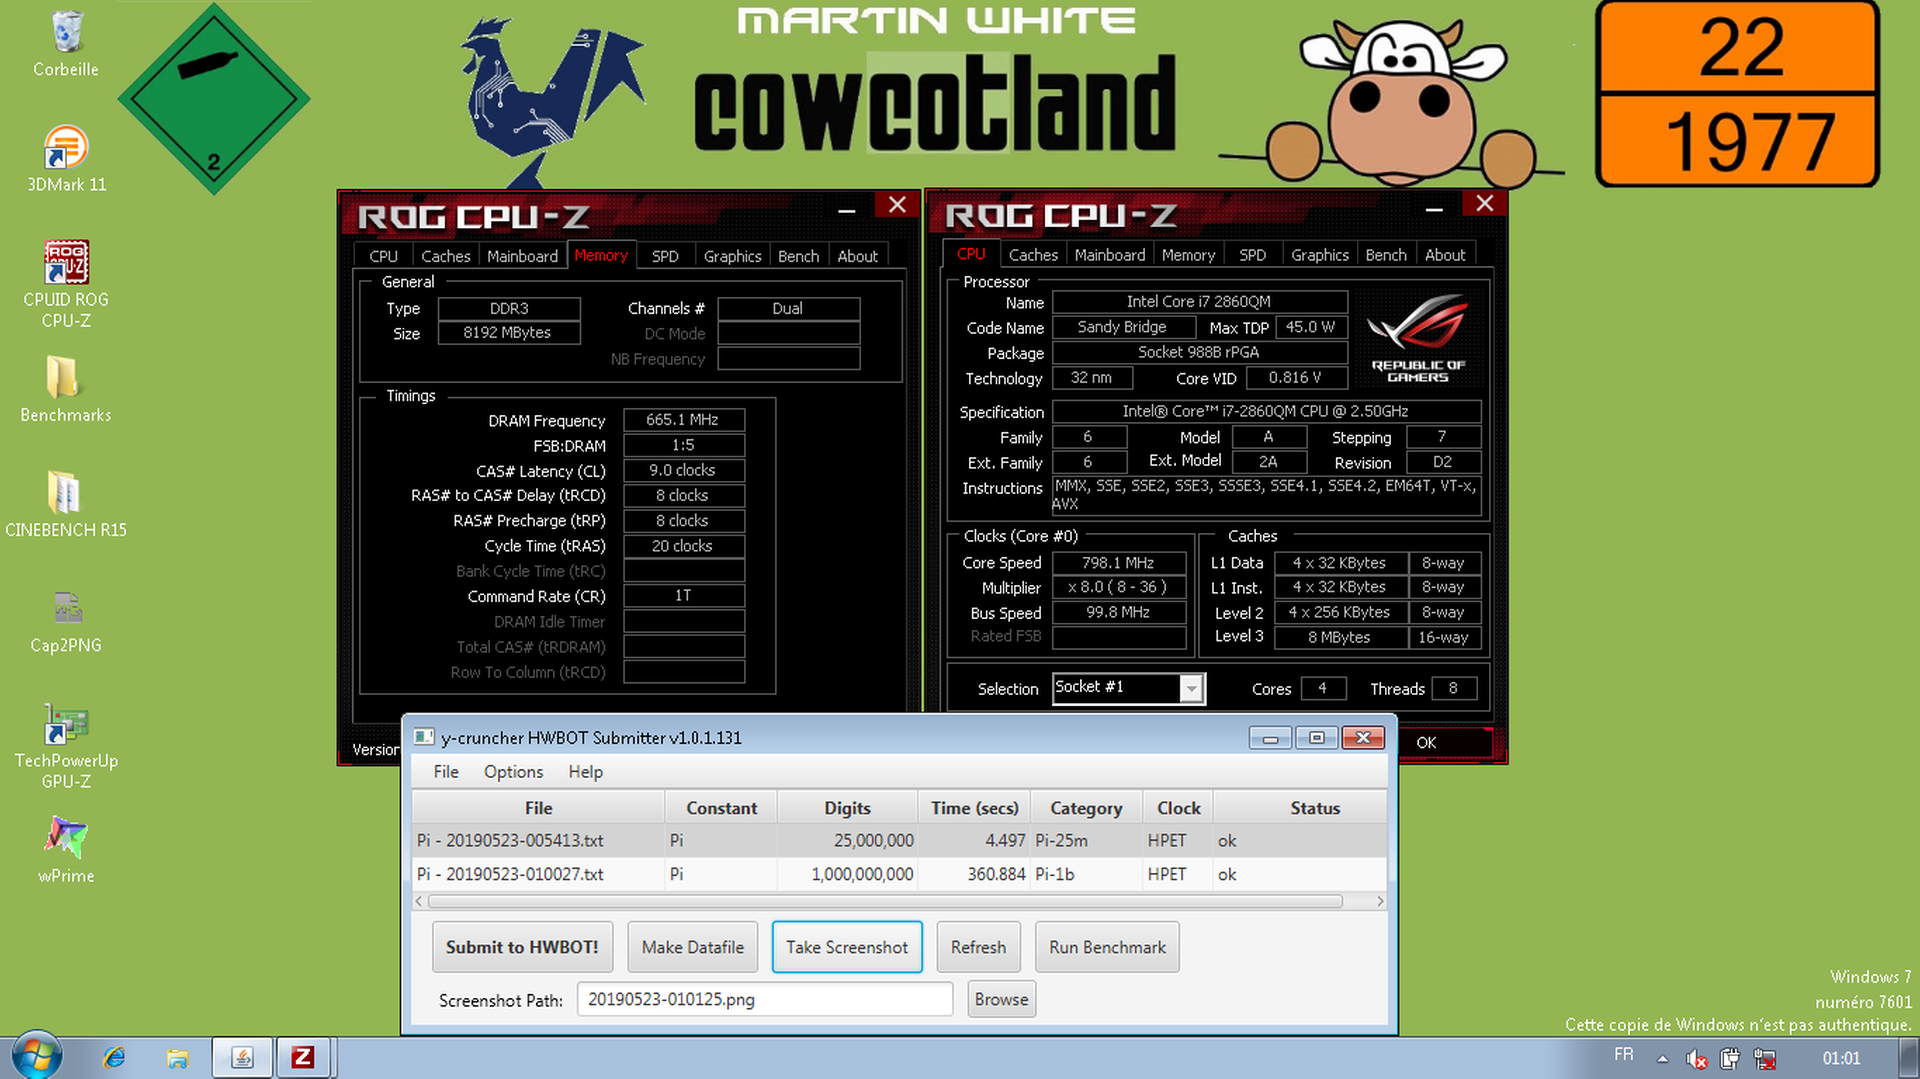Click the FR language indicator in taskbar
The width and height of the screenshot is (1920, 1079).
[x=1623, y=1055]
